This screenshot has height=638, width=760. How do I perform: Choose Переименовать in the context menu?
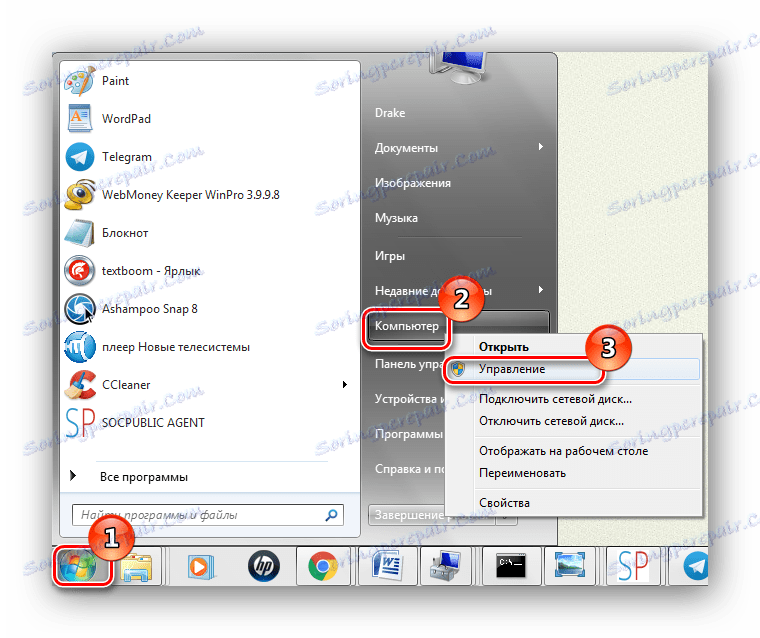coord(522,473)
